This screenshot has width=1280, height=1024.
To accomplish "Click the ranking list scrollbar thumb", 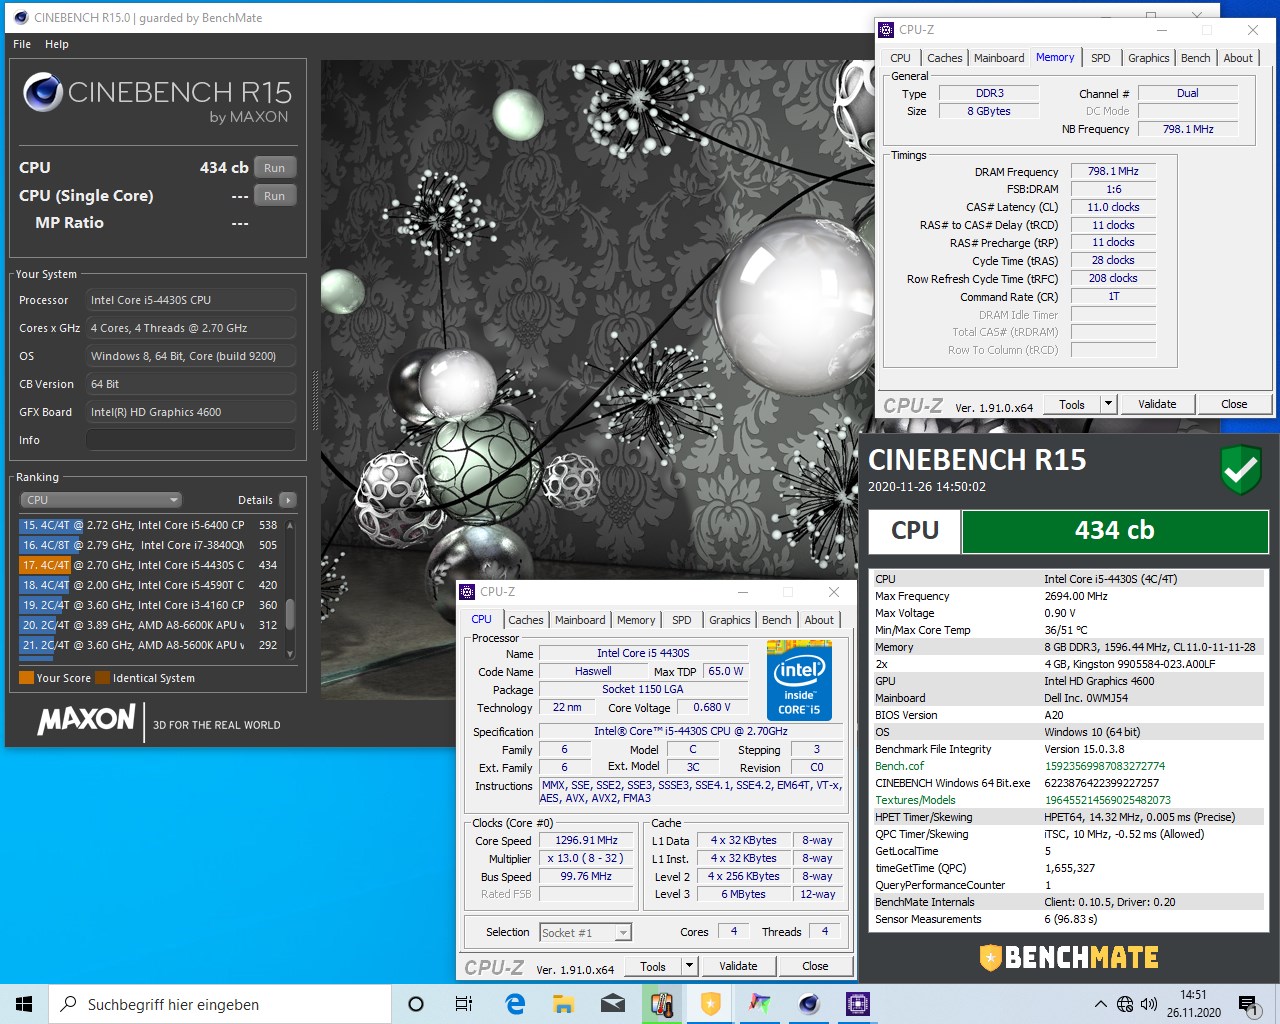I will [290, 613].
